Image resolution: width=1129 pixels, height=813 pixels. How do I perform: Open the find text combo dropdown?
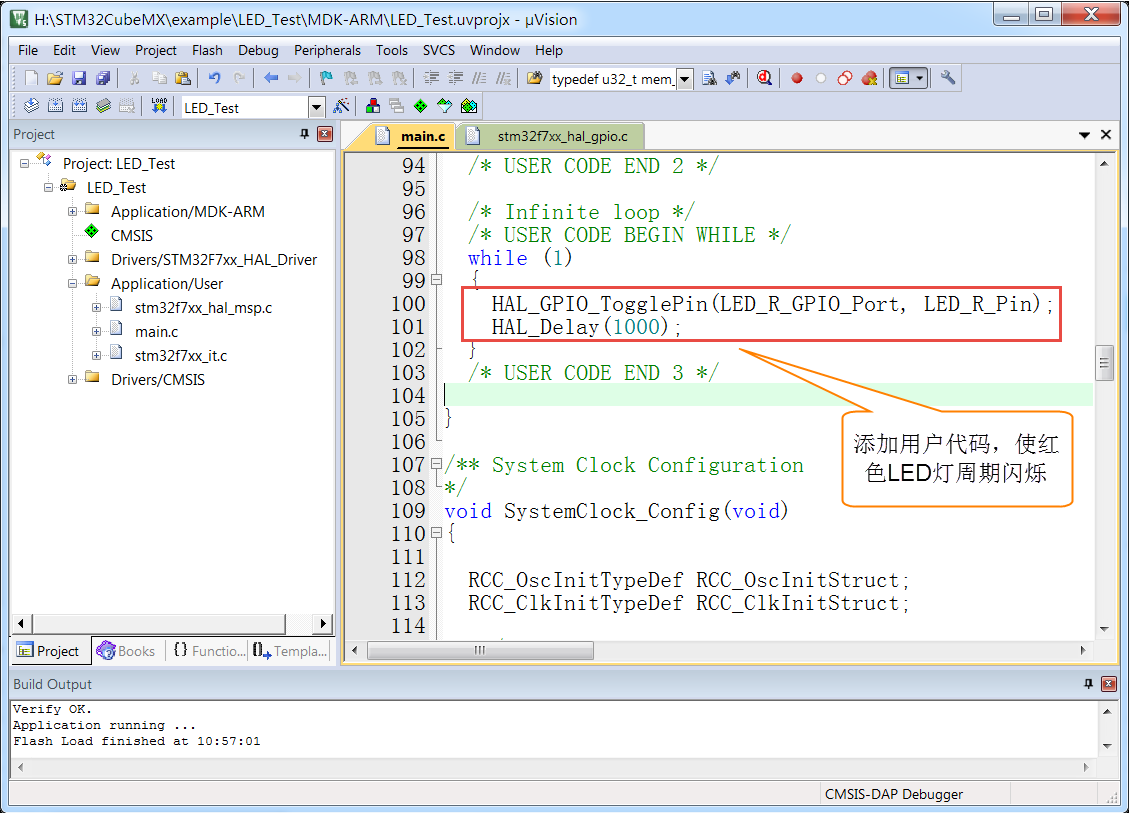pos(685,79)
